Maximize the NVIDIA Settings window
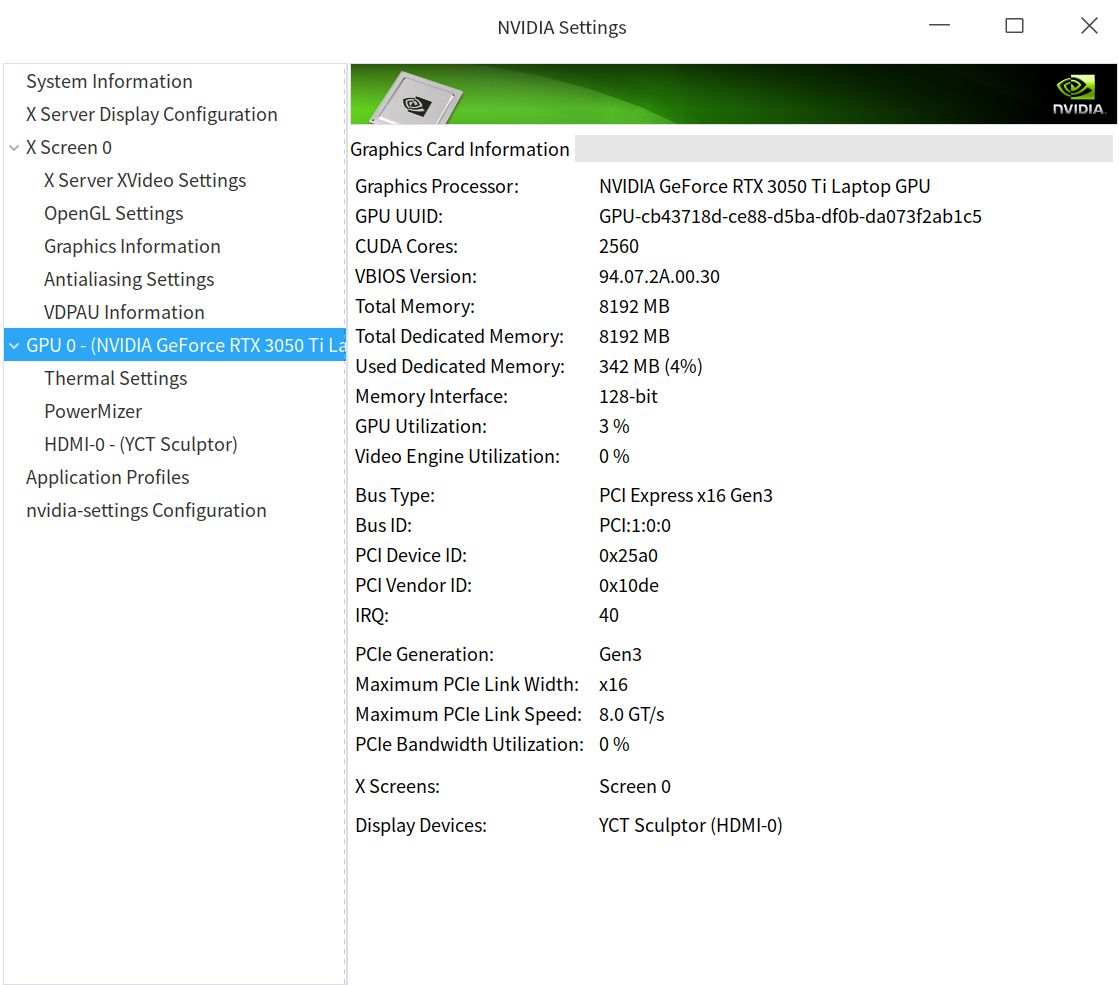1119x985 pixels. [x=1014, y=27]
